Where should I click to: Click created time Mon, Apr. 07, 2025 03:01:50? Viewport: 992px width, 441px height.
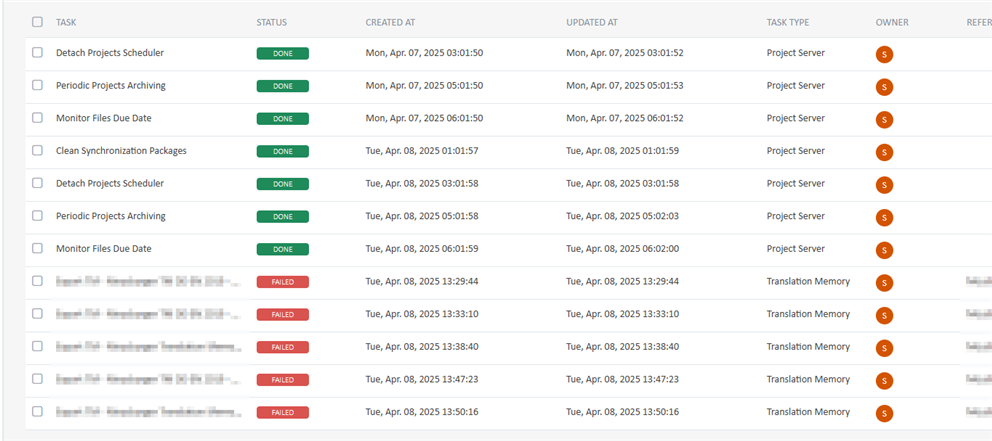[x=425, y=53]
